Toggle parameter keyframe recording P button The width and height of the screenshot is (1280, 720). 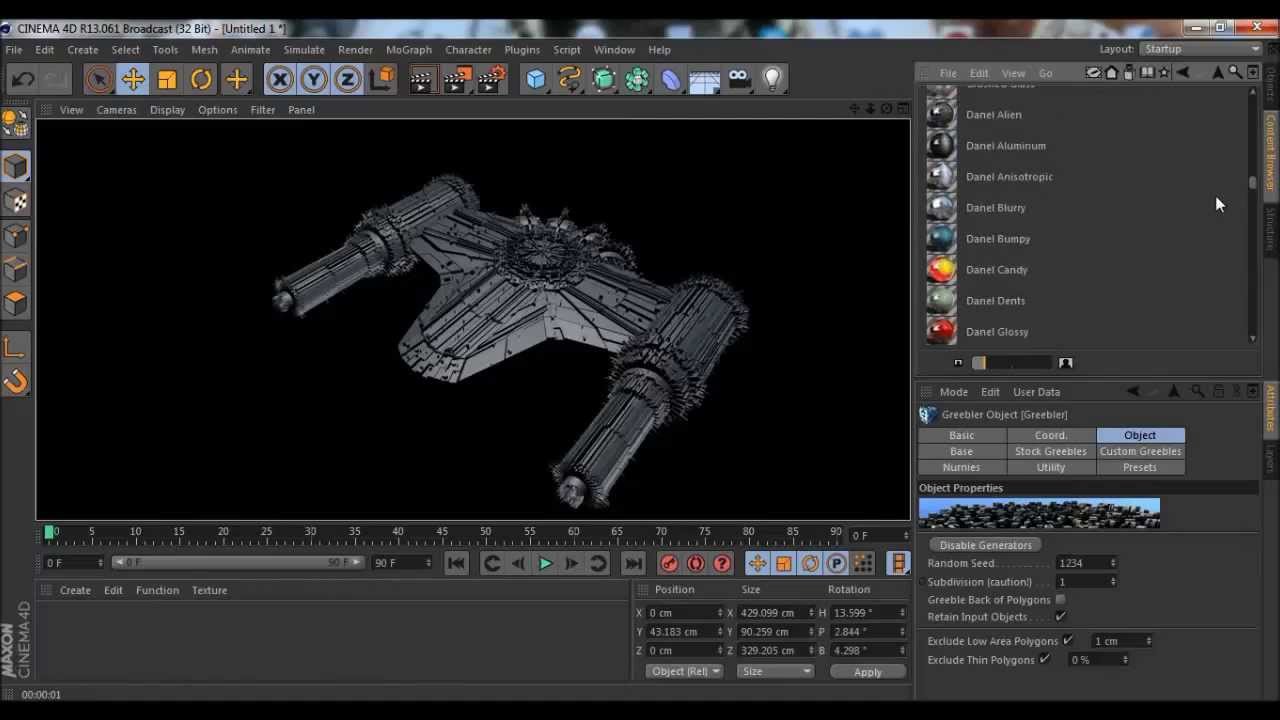[x=836, y=563]
